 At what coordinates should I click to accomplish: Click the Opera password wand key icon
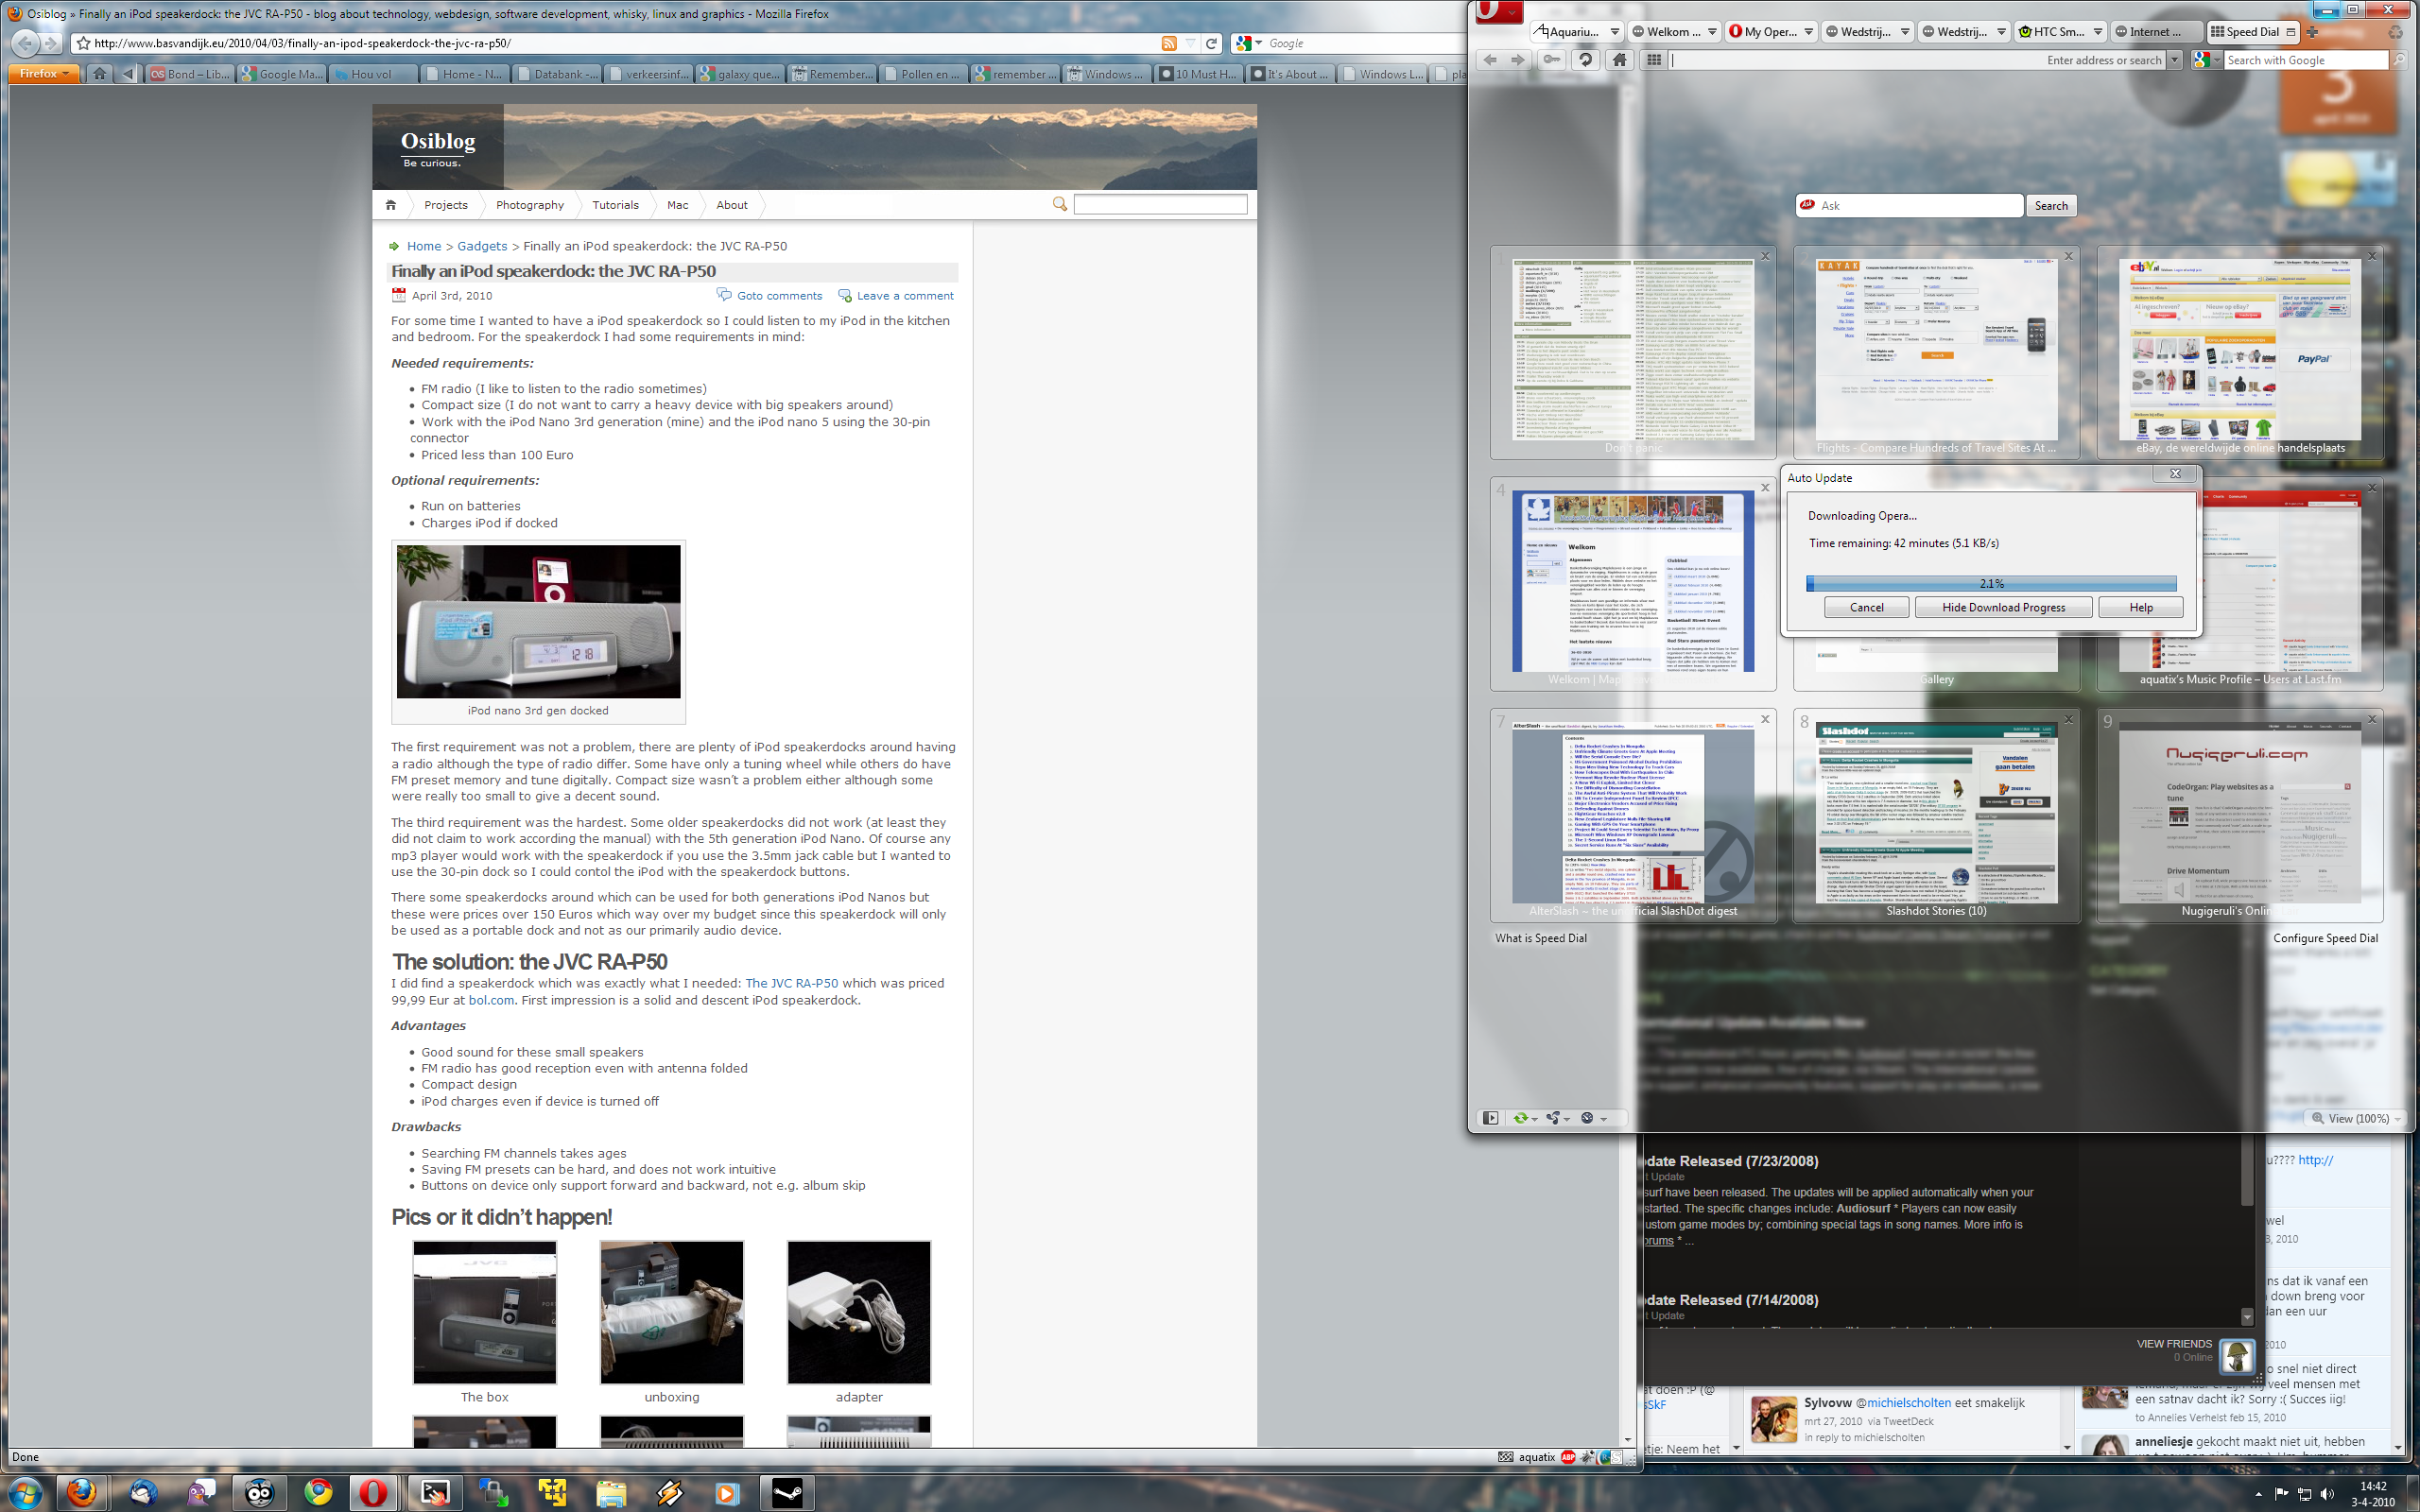(x=1551, y=60)
